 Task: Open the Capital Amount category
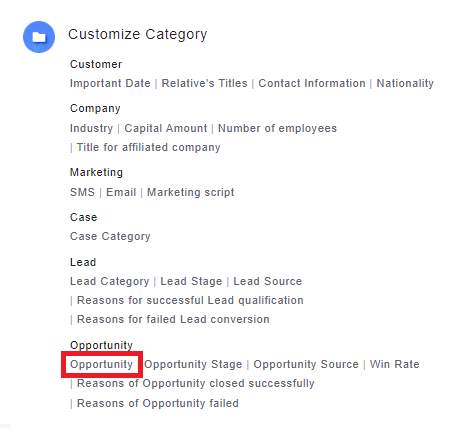[166, 128]
